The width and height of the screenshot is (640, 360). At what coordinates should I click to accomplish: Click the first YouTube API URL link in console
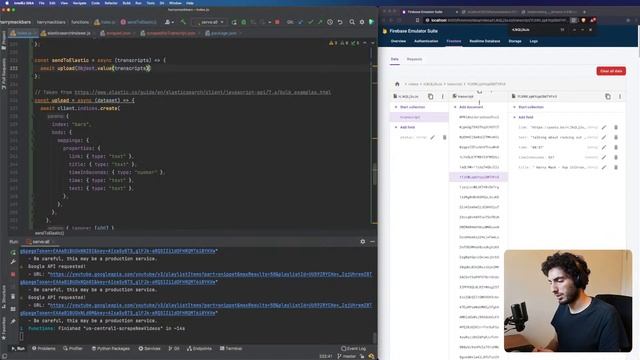pos(210,274)
